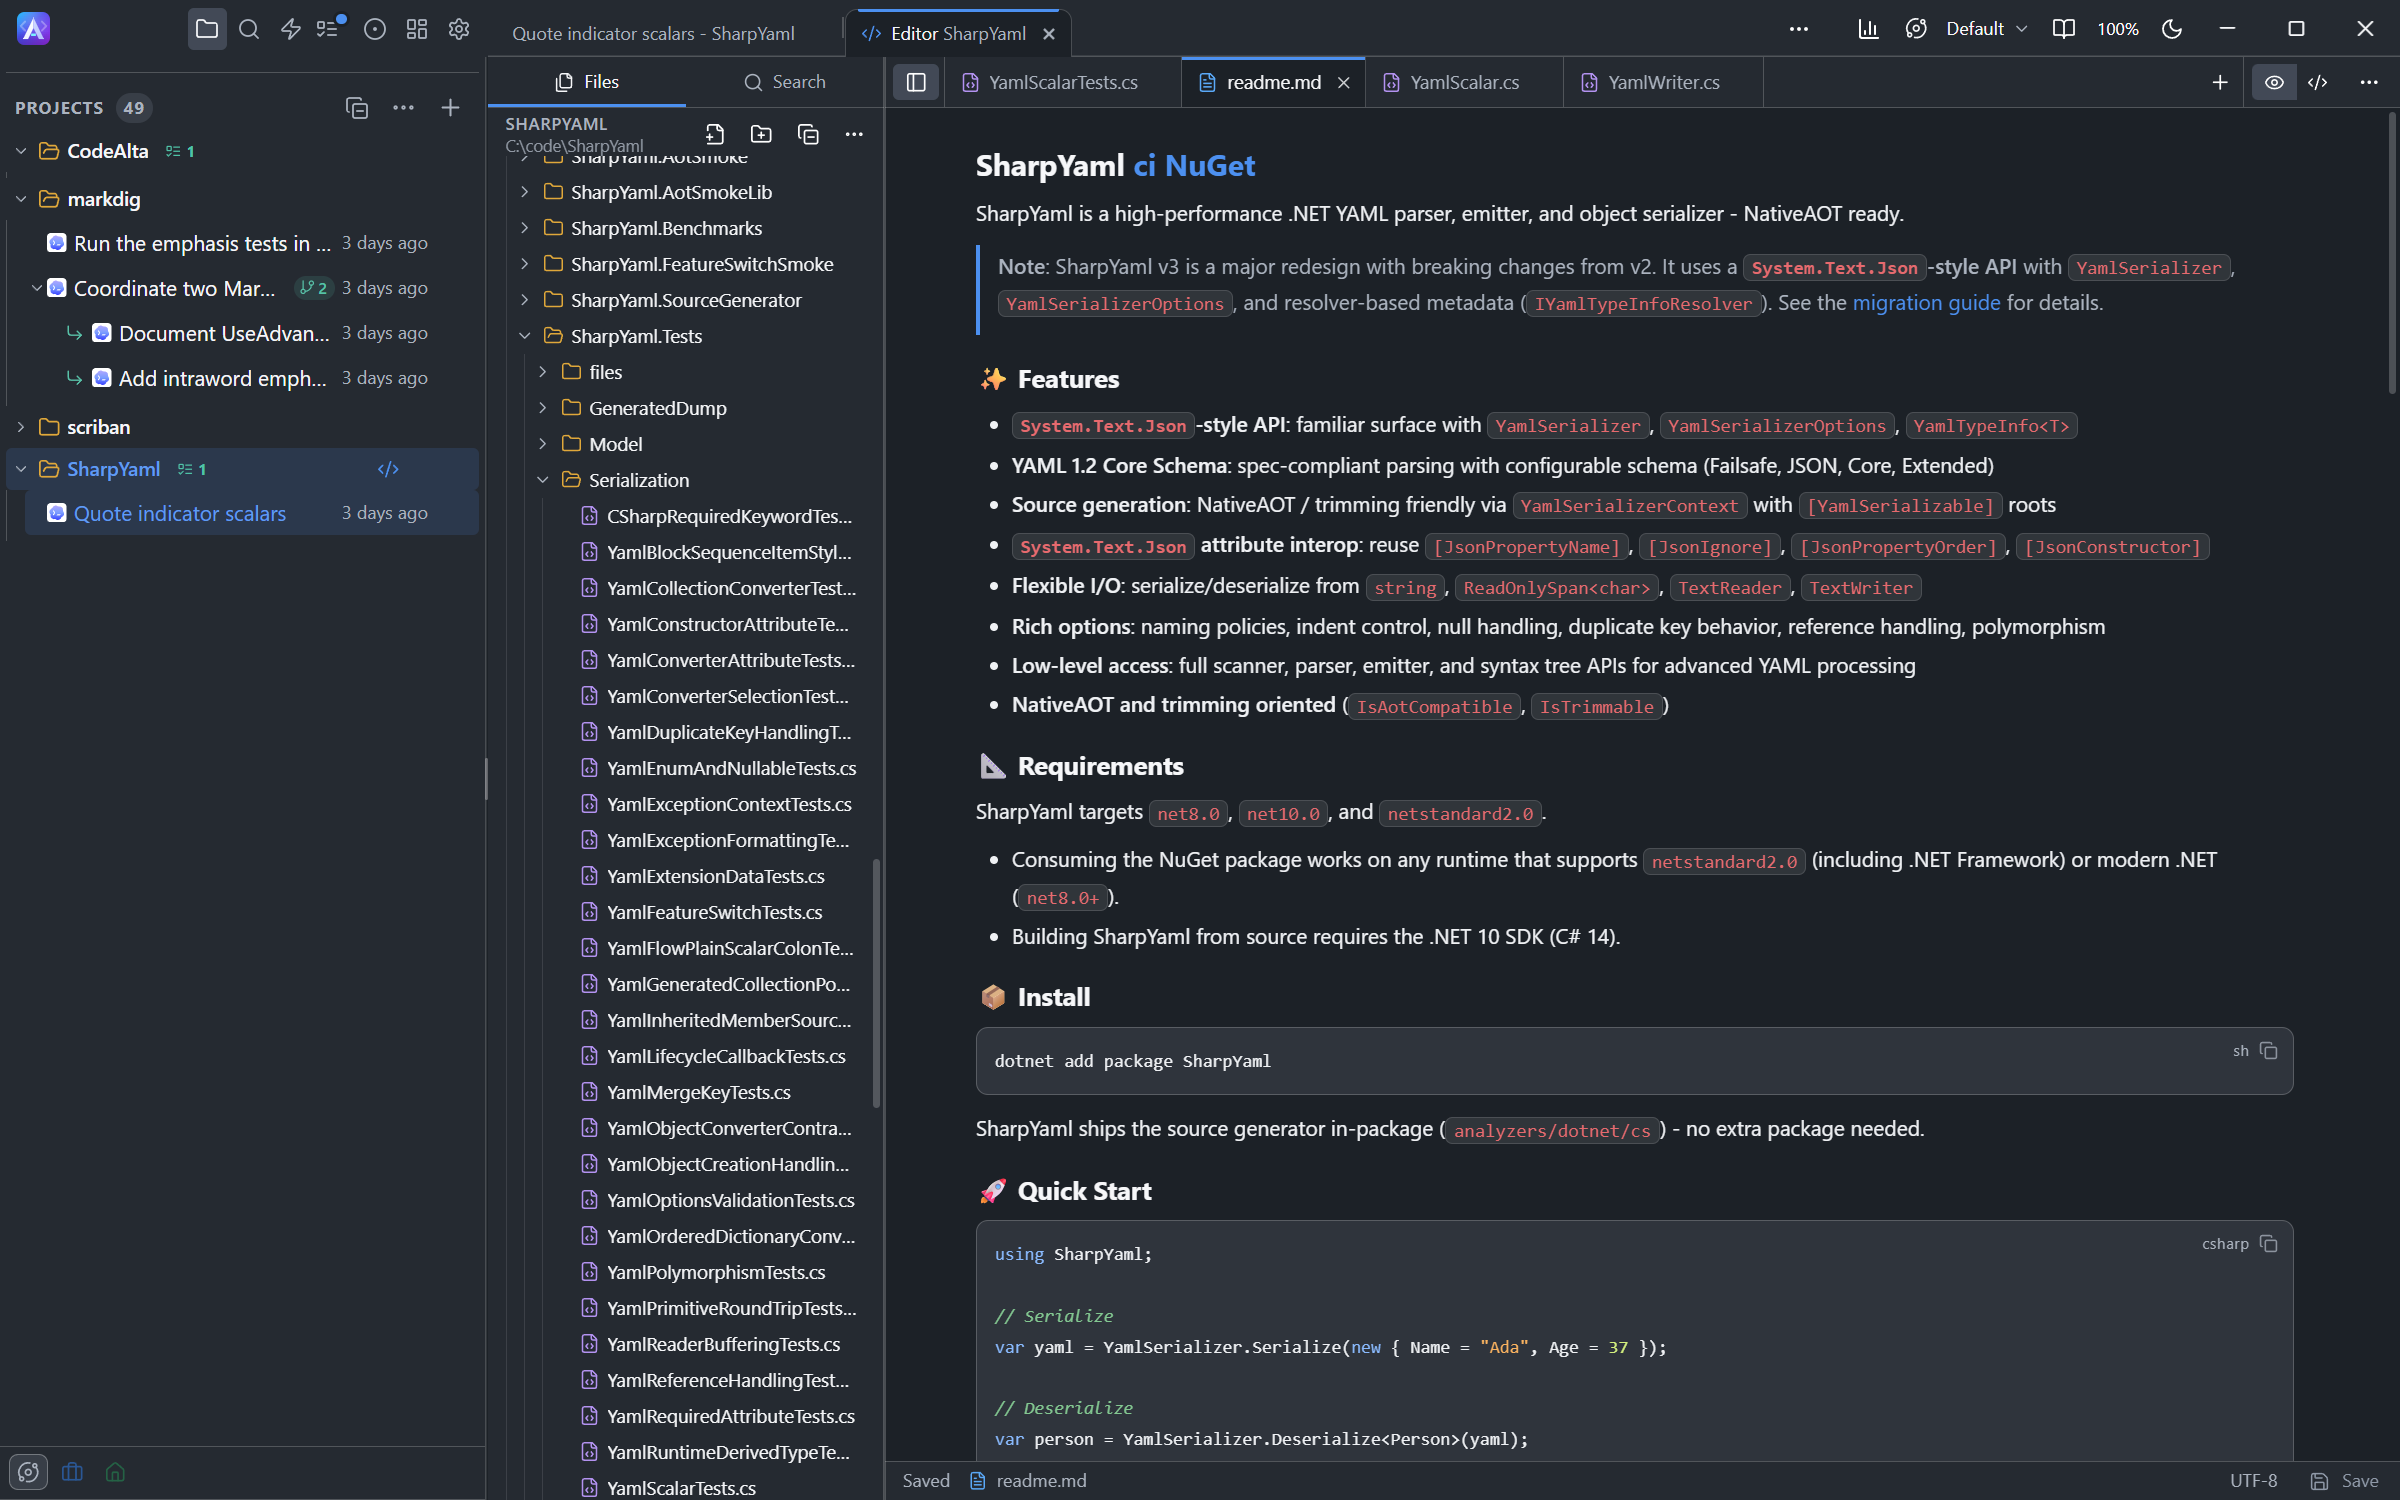The height and width of the screenshot is (1500, 2400).
Task: Click the code editor icon on SharpYaml project row
Action: 388,469
